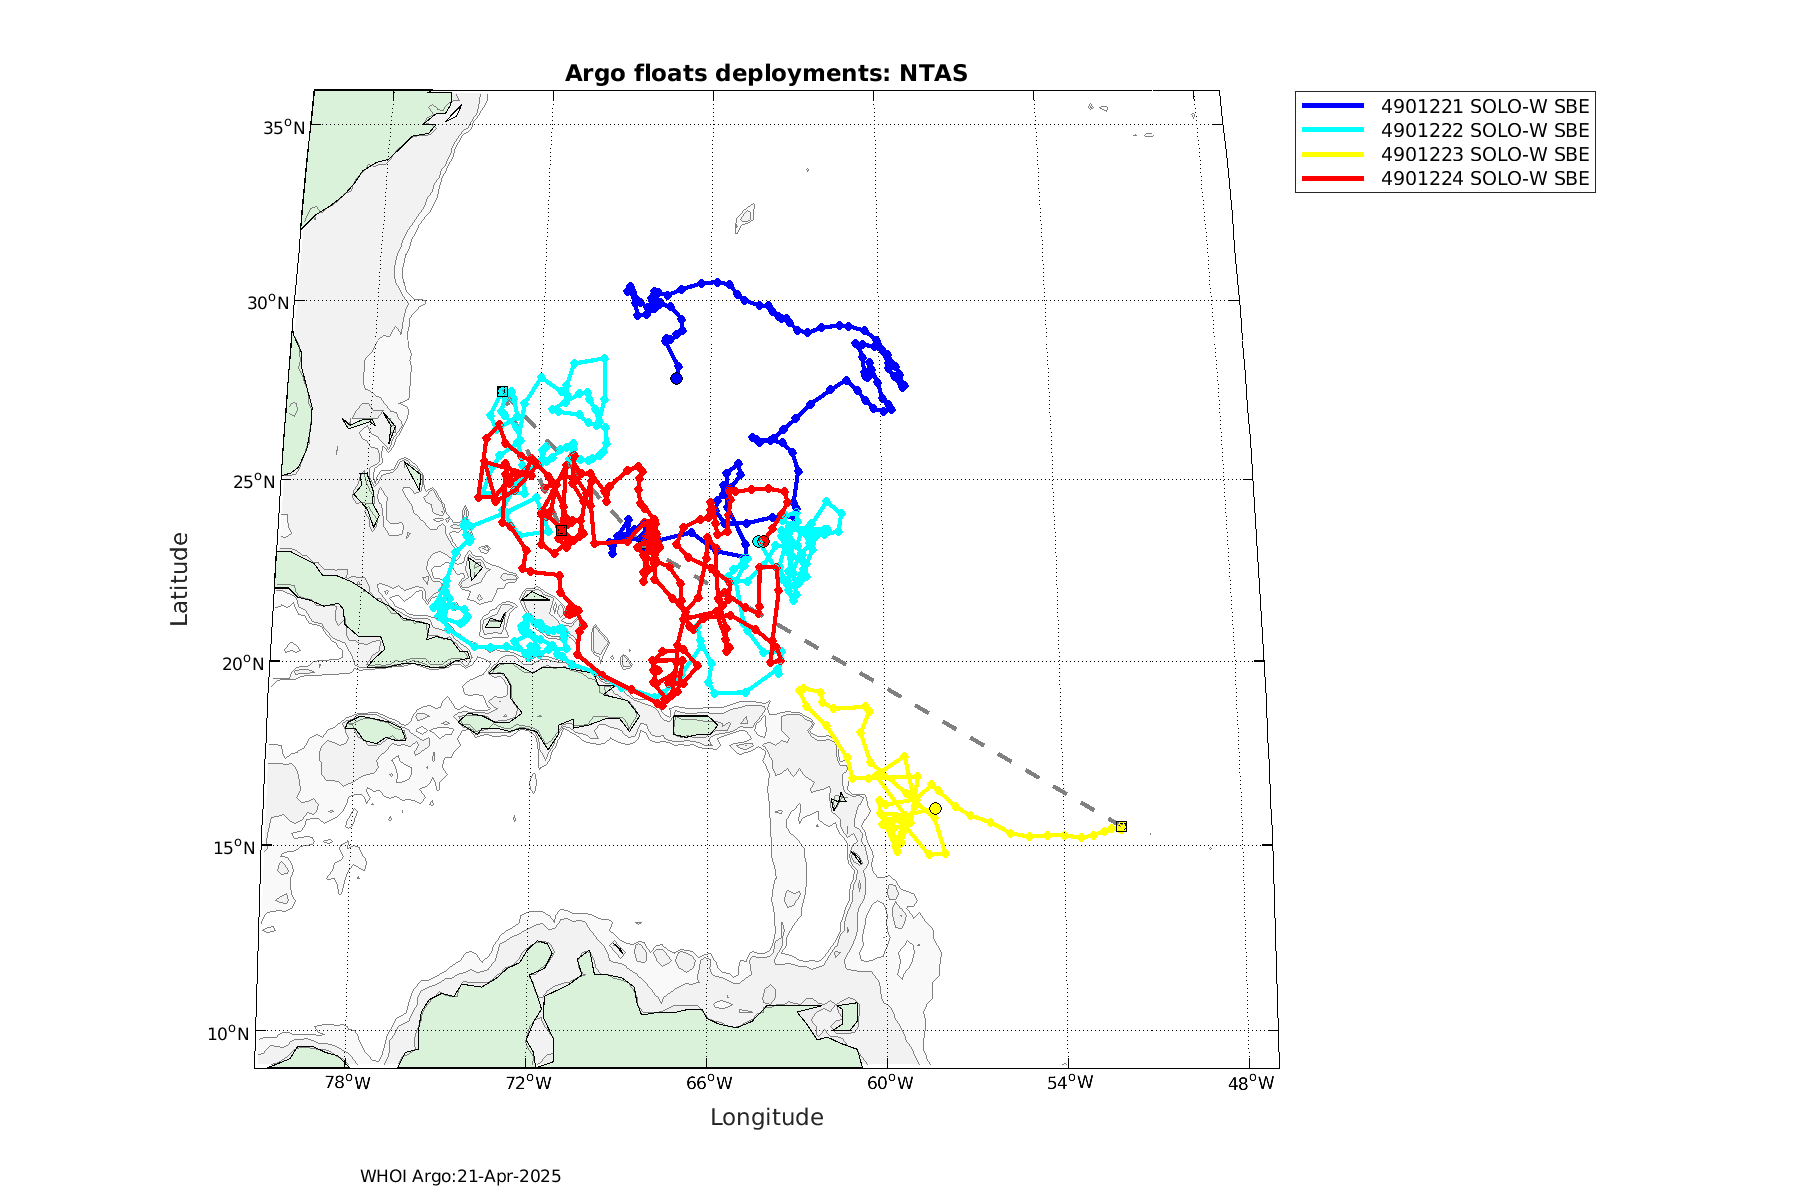Click the 30°N latitude tick label
This screenshot has width=1800, height=1200.
[268, 302]
